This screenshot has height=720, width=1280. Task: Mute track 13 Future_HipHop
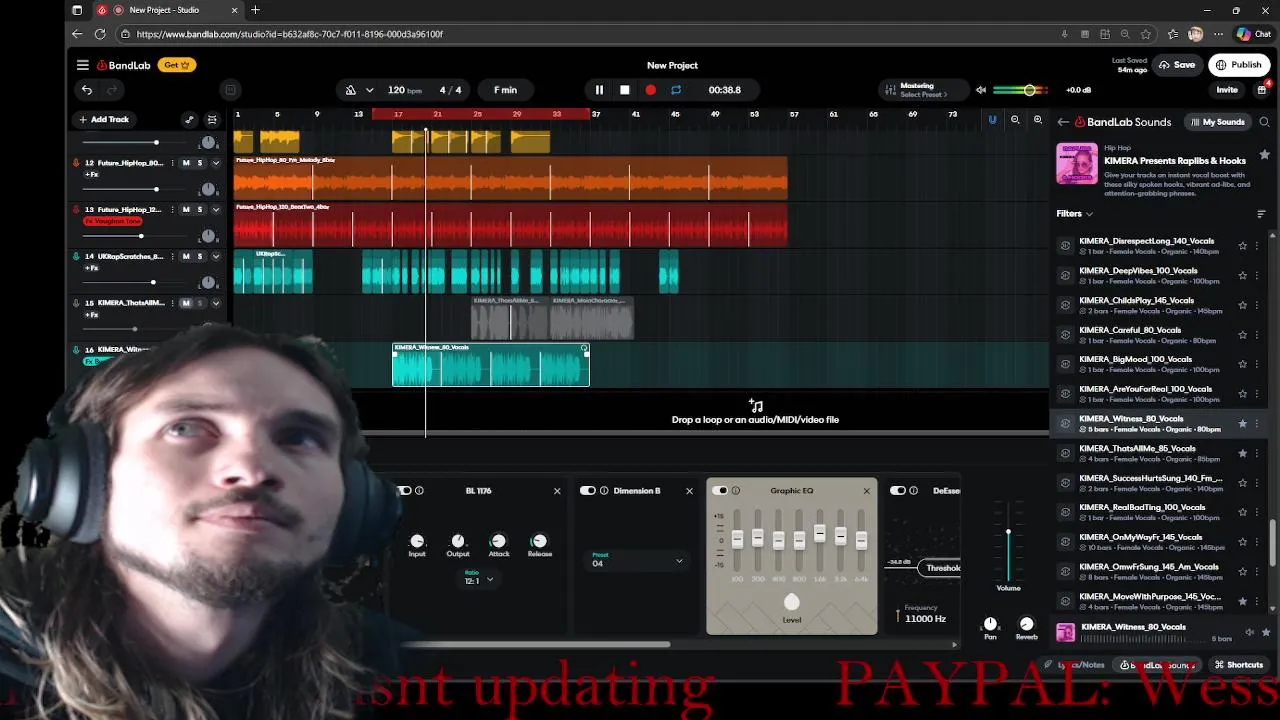185,210
